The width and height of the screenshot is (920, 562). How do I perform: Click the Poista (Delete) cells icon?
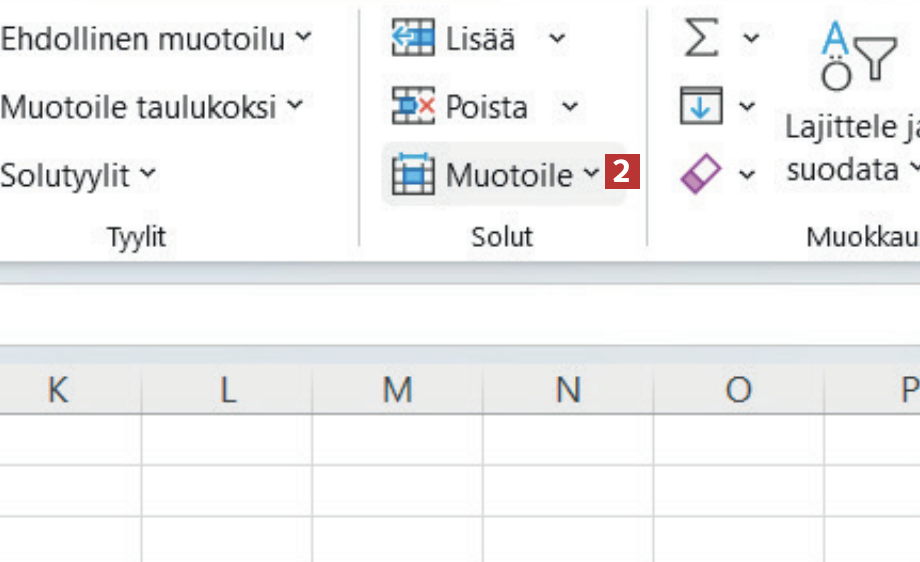point(412,106)
